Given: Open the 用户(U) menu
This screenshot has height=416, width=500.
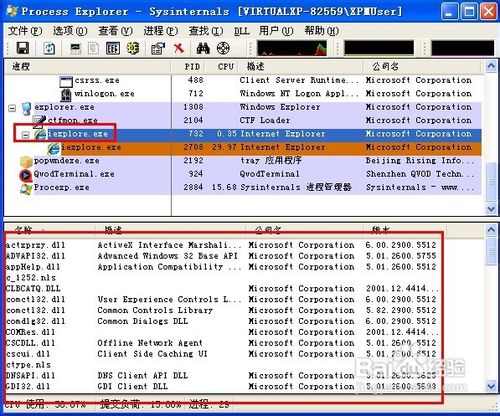Looking at the screenshot, I should click(x=276, y=31).
